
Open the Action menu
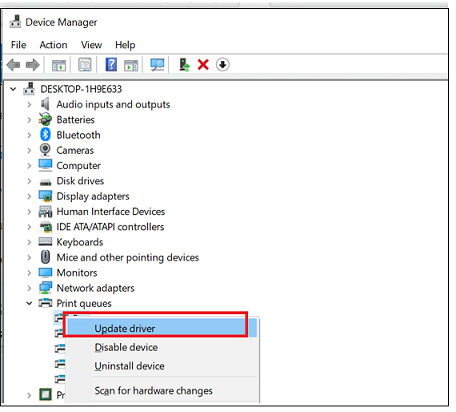coord(53,45)
